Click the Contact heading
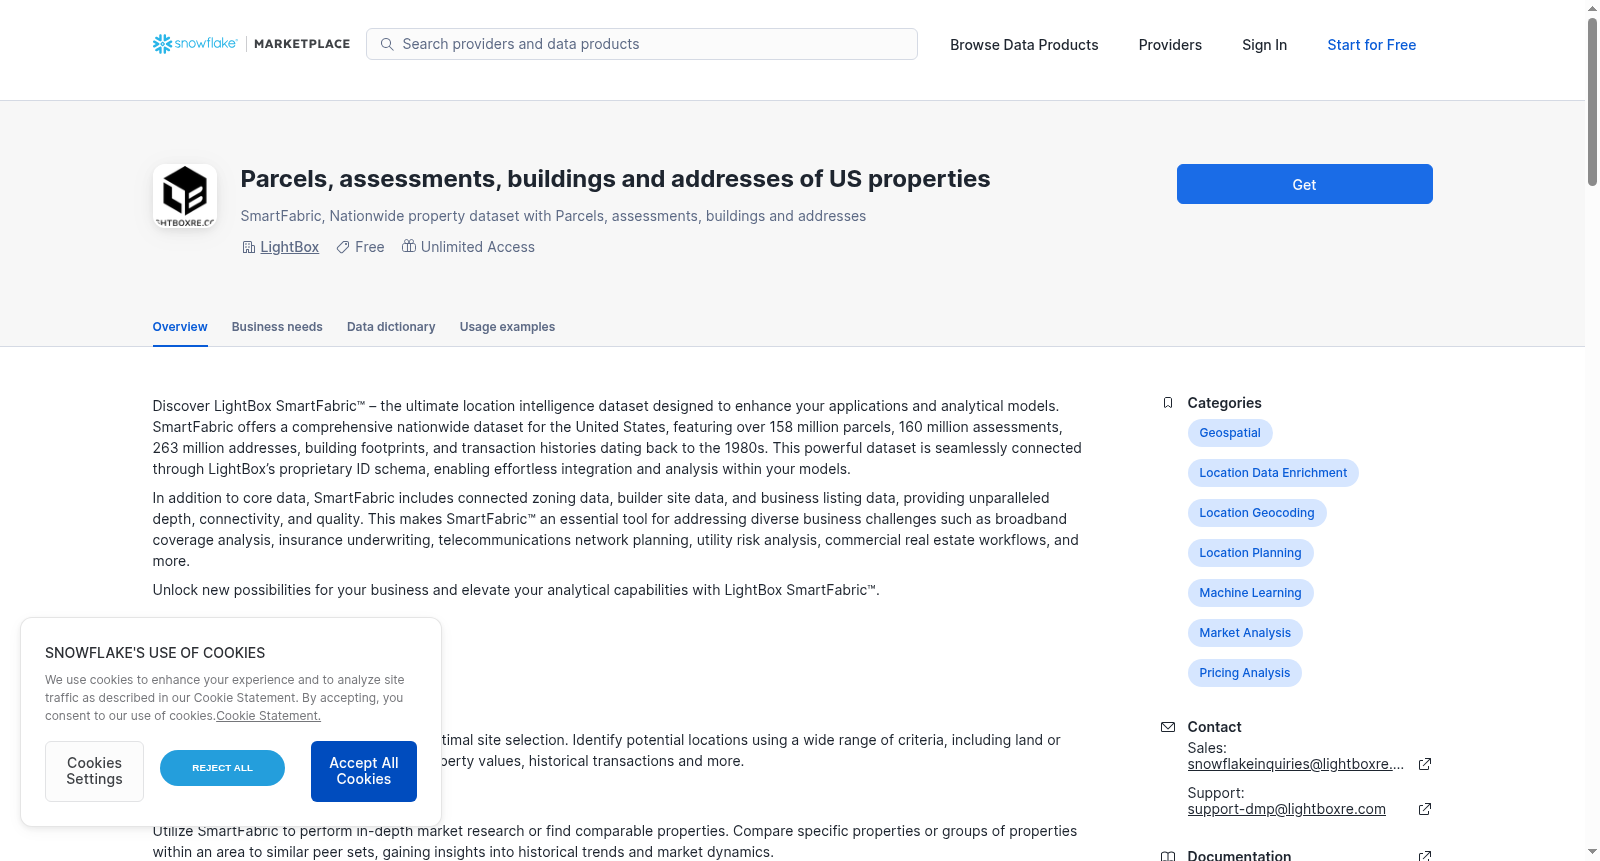1600x861 pixels. 1214,727
